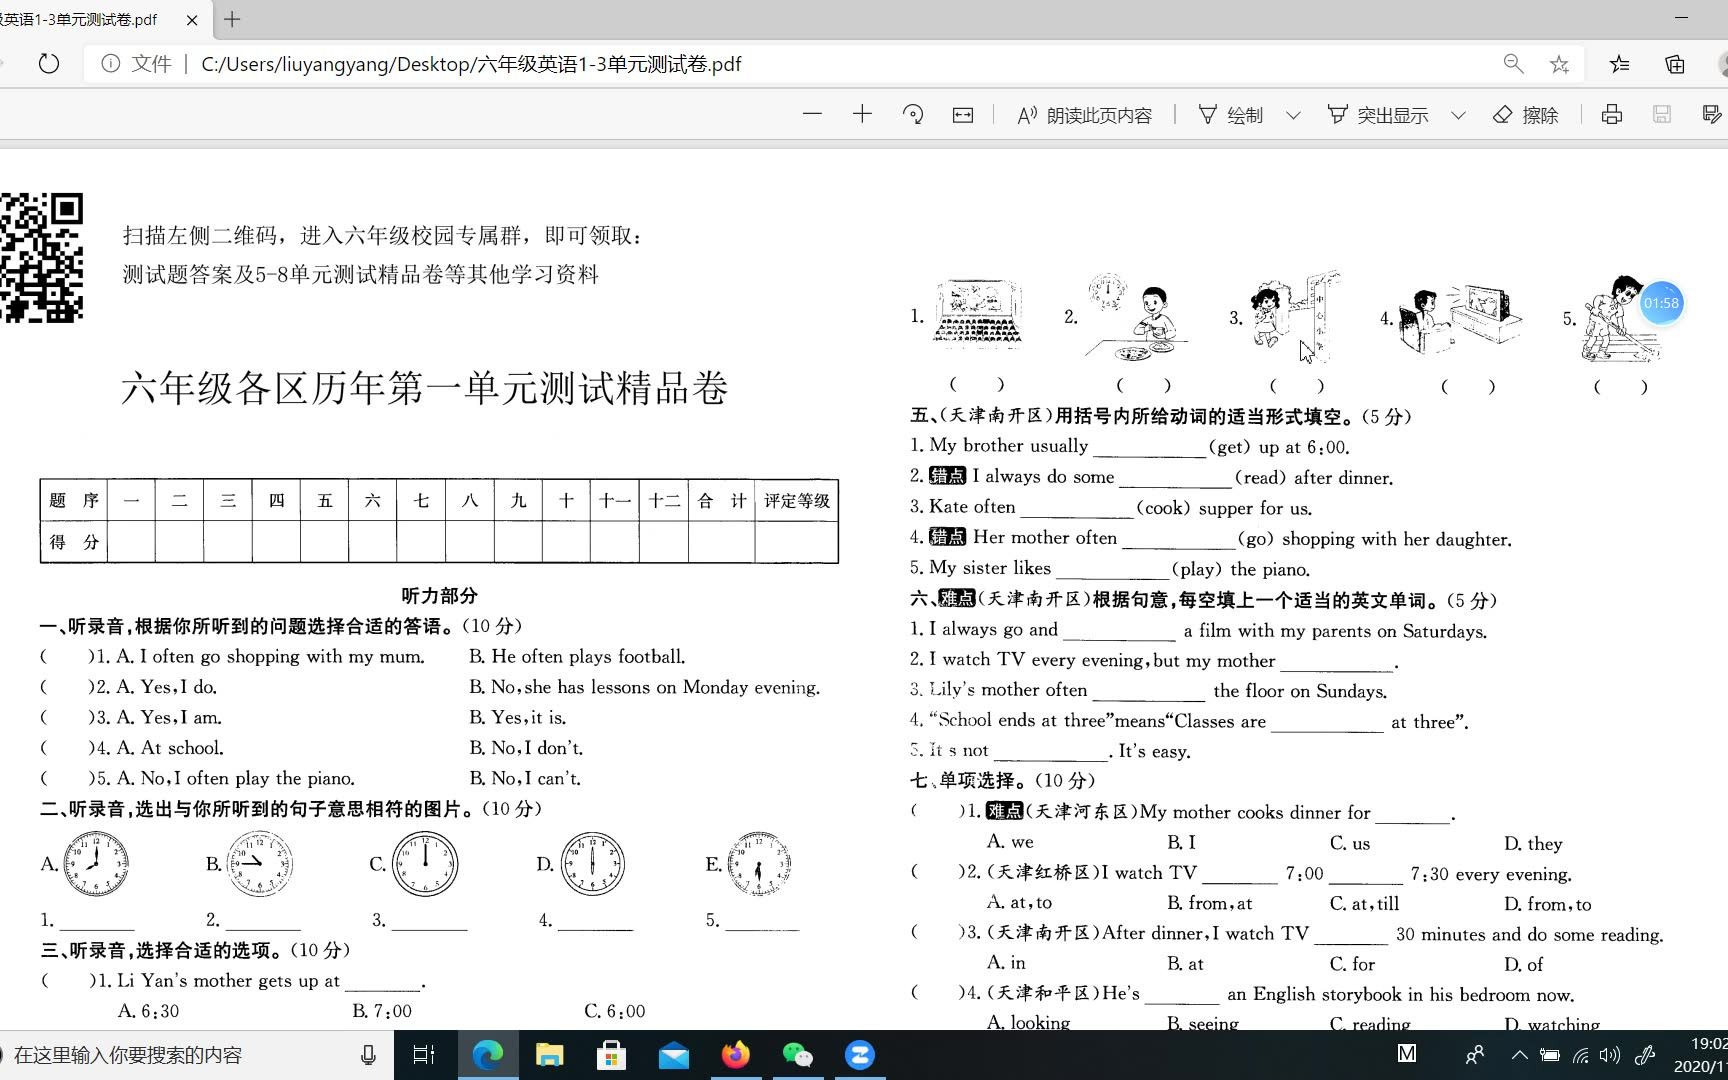
Task: Open the People icon in tray
Action: coord(1474,1055)
